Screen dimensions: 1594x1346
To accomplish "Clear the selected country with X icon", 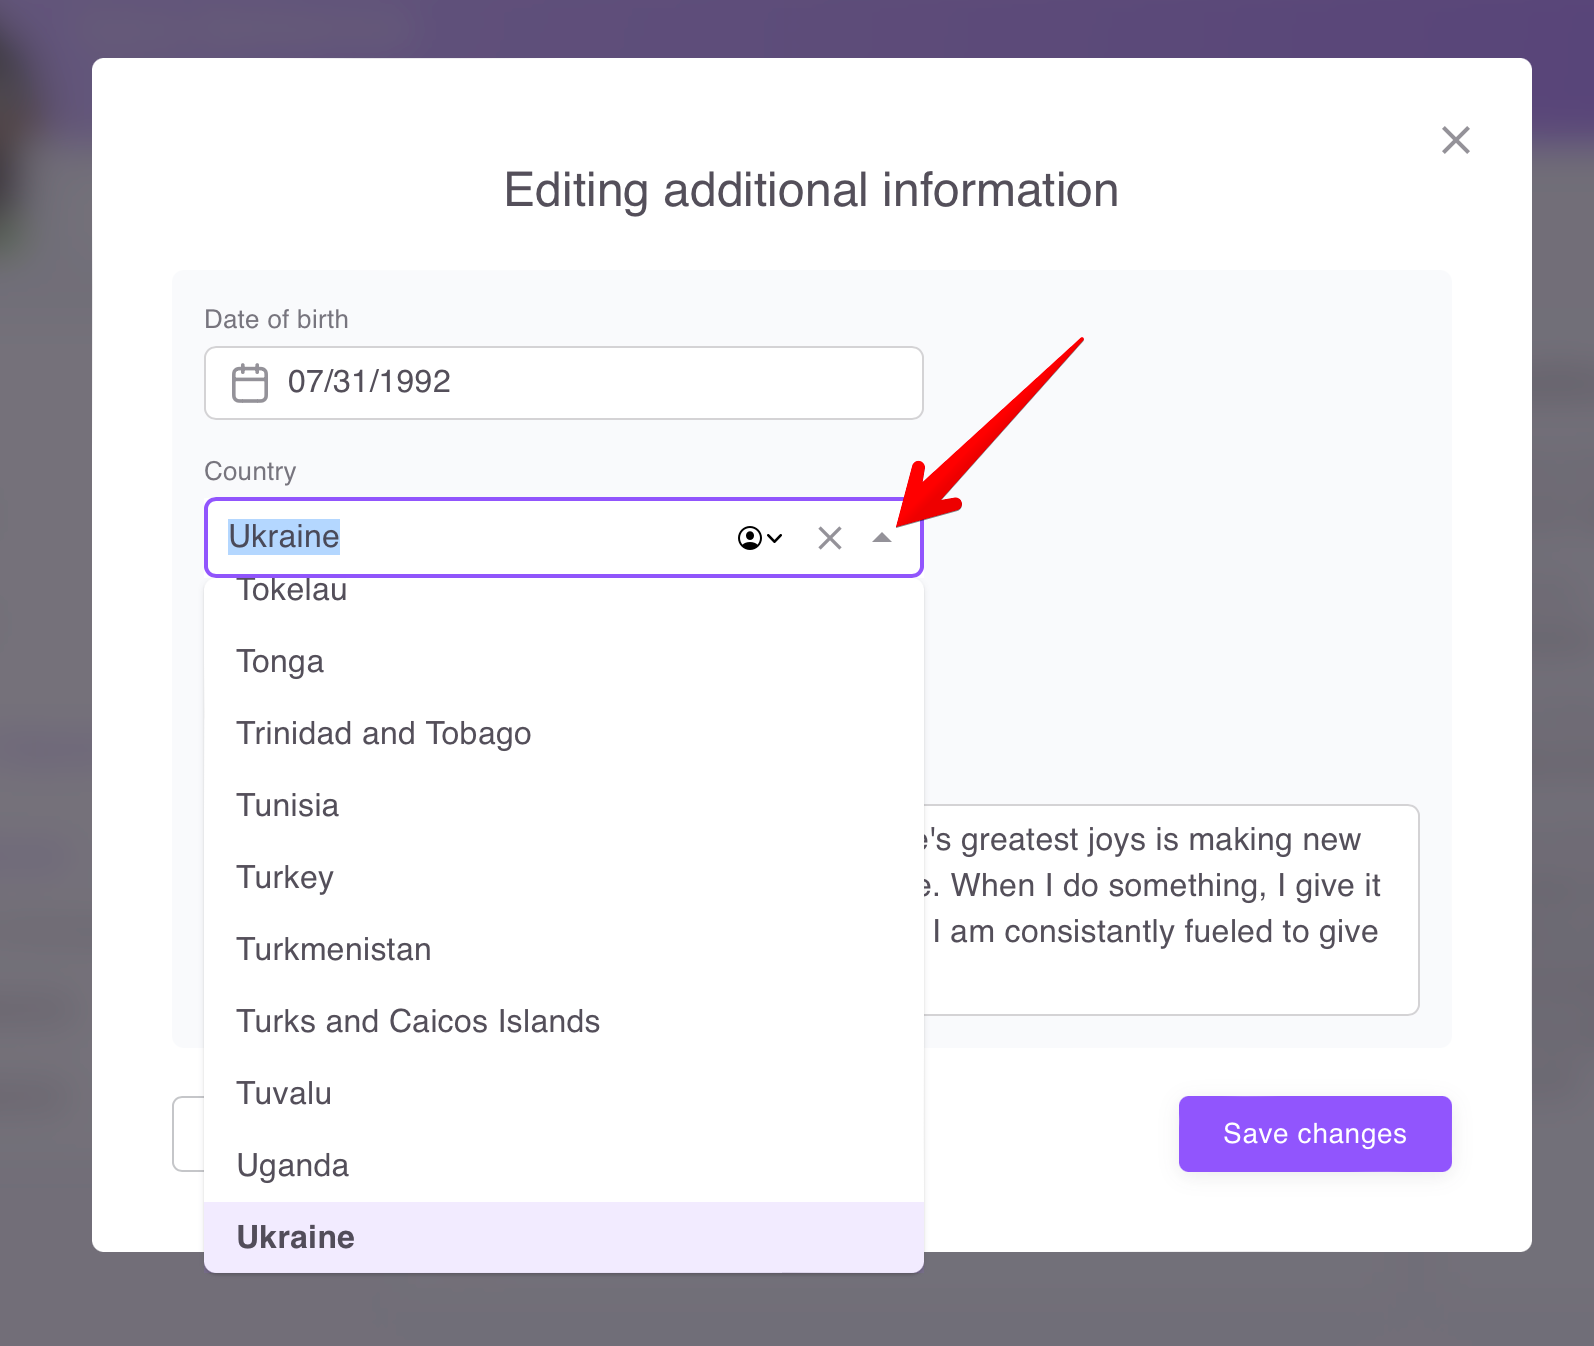I will [829, 538].
